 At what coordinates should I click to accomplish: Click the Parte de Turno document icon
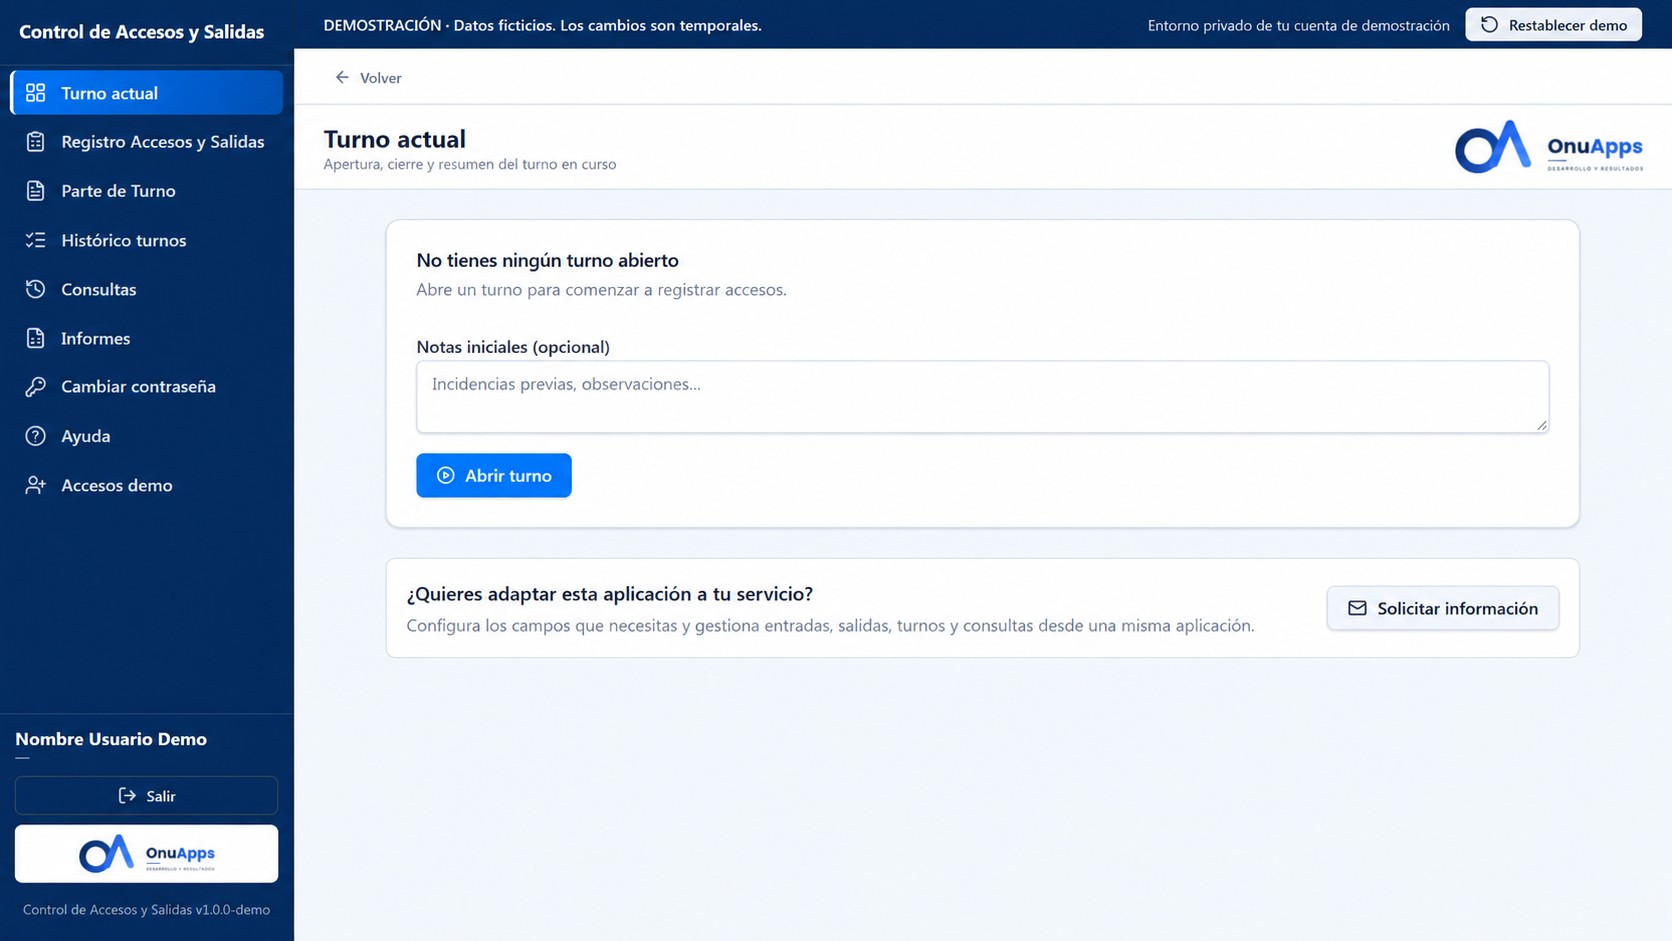[x=36, y=191]
